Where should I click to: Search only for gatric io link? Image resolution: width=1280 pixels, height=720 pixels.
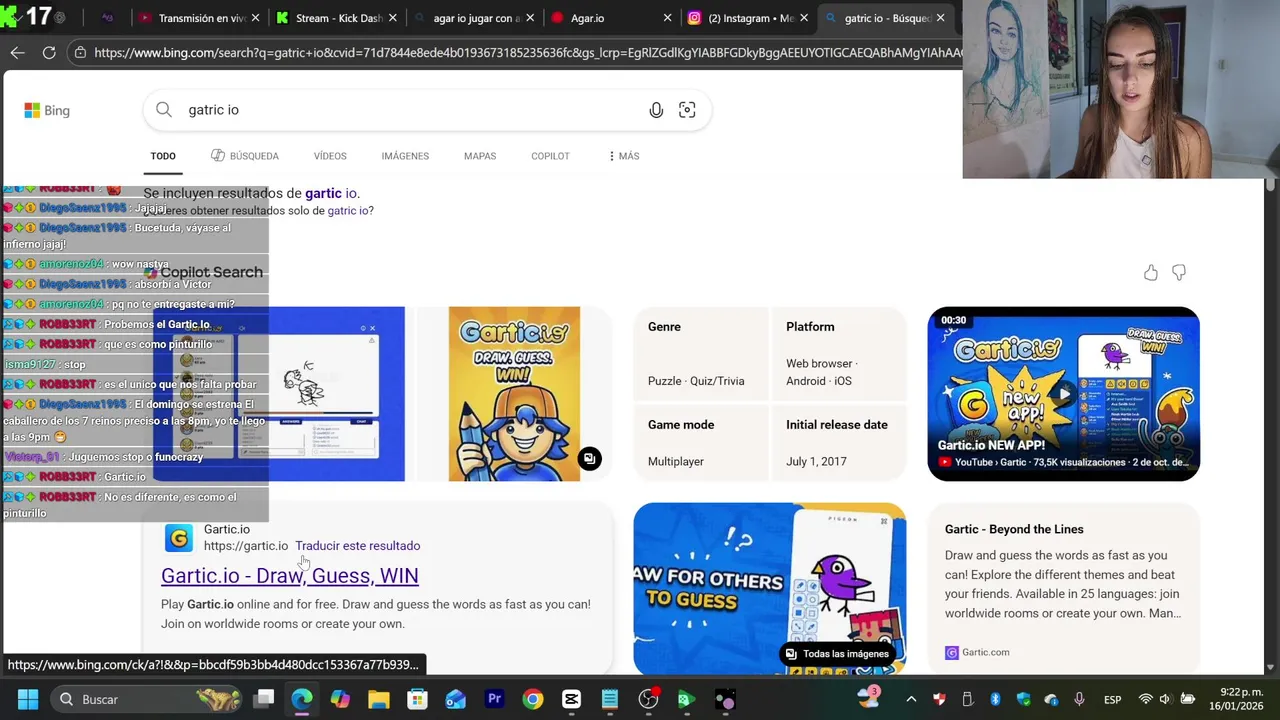pos(350,211)
